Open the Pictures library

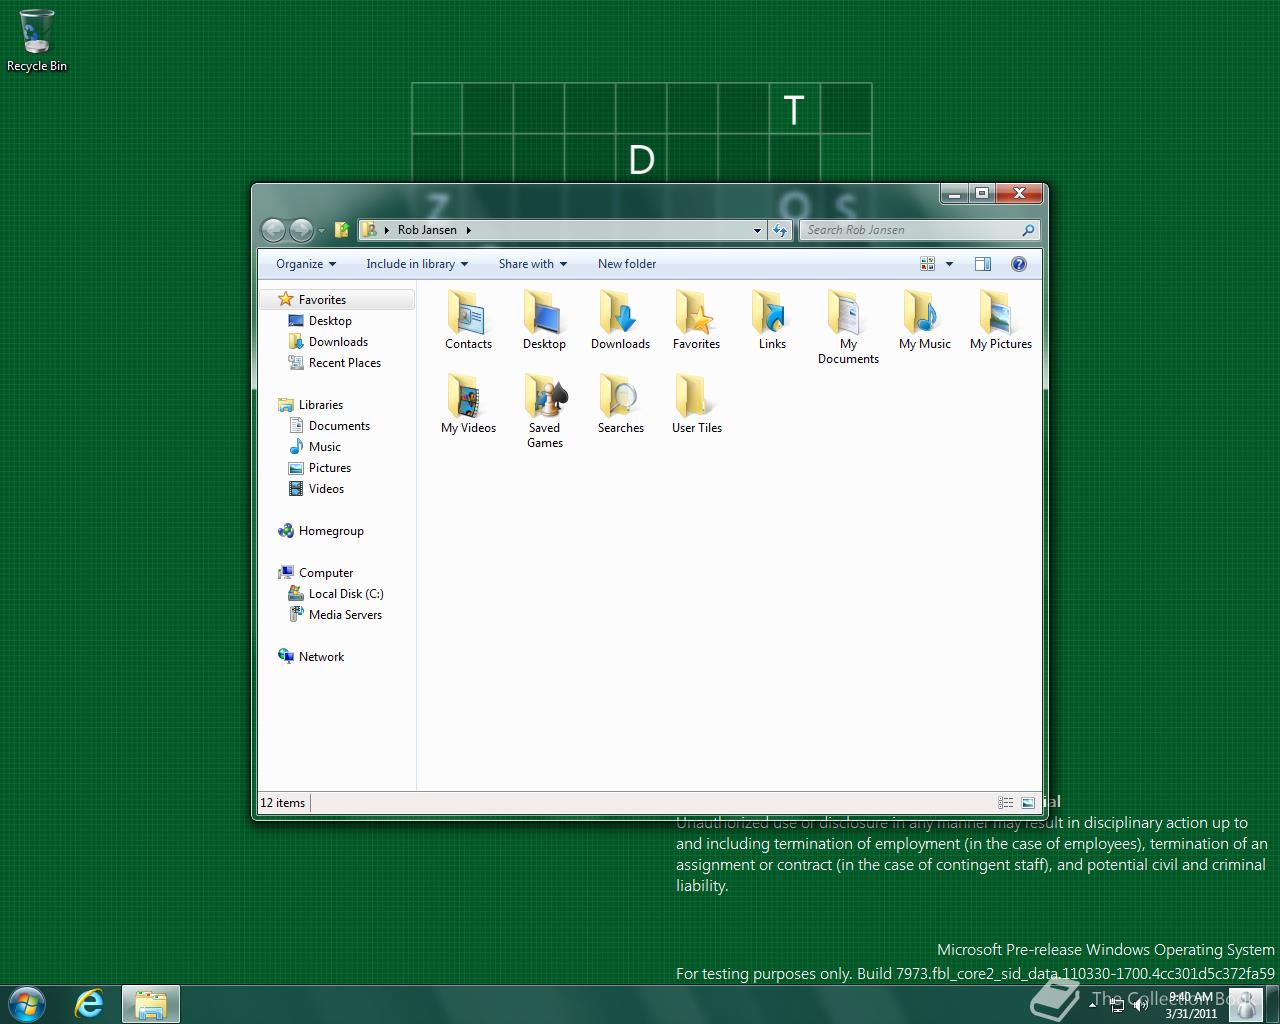329,468
